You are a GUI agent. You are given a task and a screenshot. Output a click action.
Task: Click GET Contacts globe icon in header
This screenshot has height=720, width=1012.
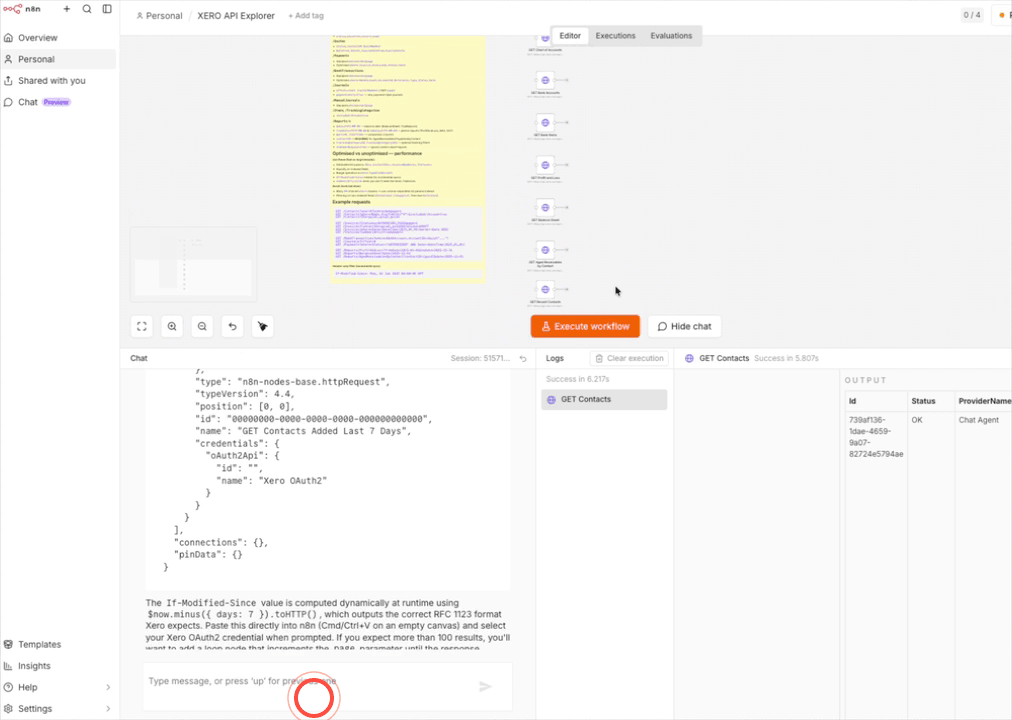tap(689, 358)
